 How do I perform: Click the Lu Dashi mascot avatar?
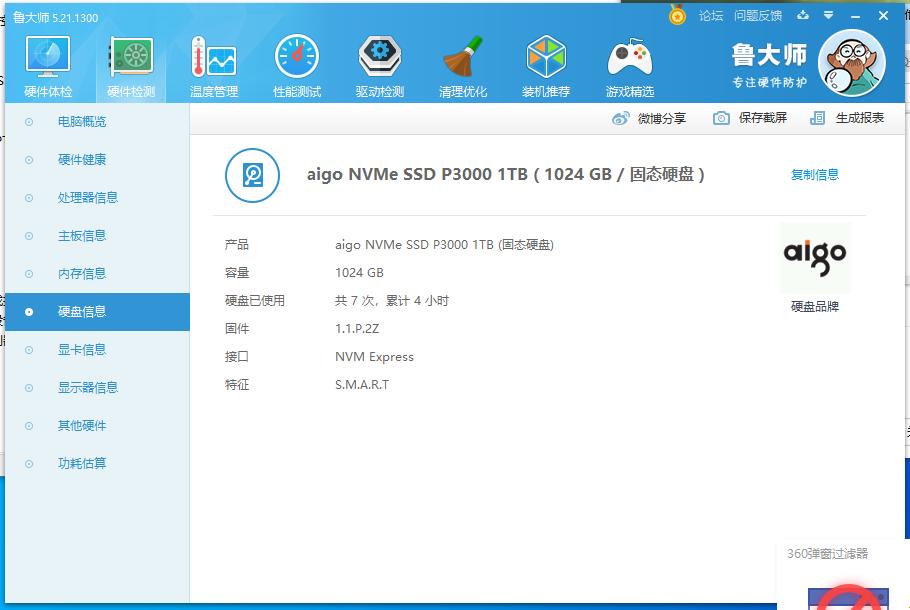(851, 62)
